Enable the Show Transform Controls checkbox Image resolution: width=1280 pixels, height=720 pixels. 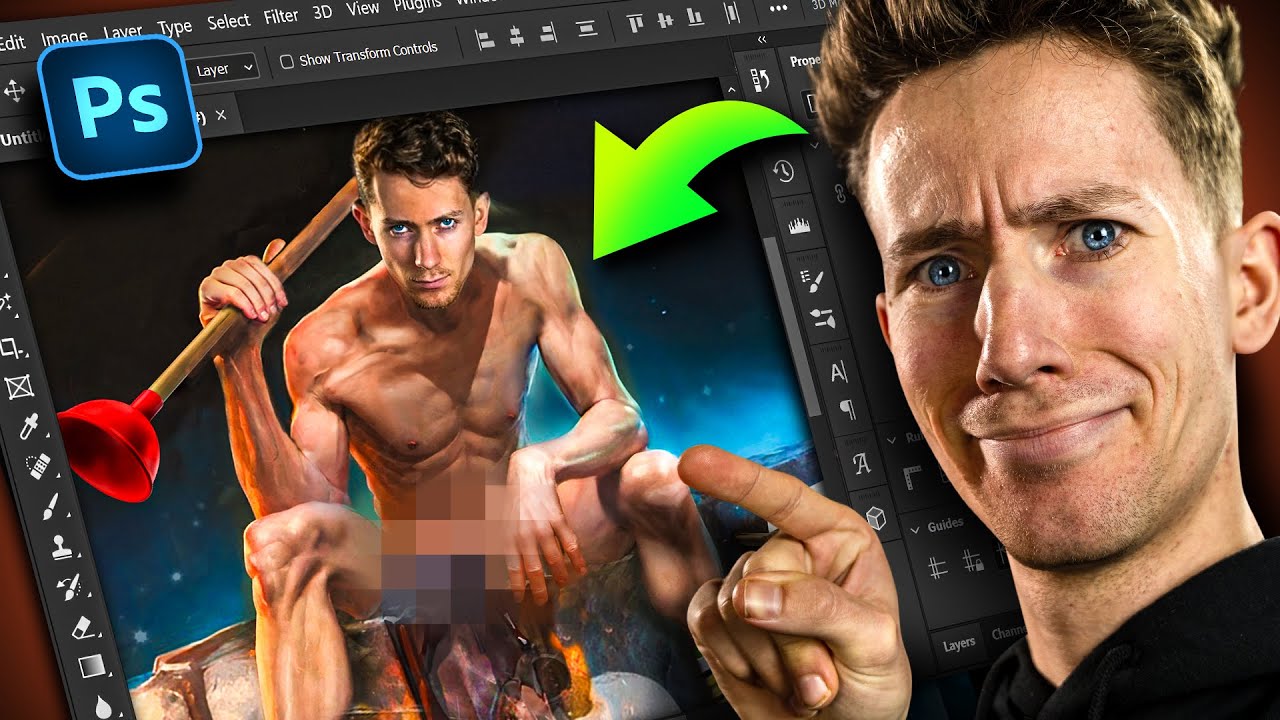coord(287,62)
